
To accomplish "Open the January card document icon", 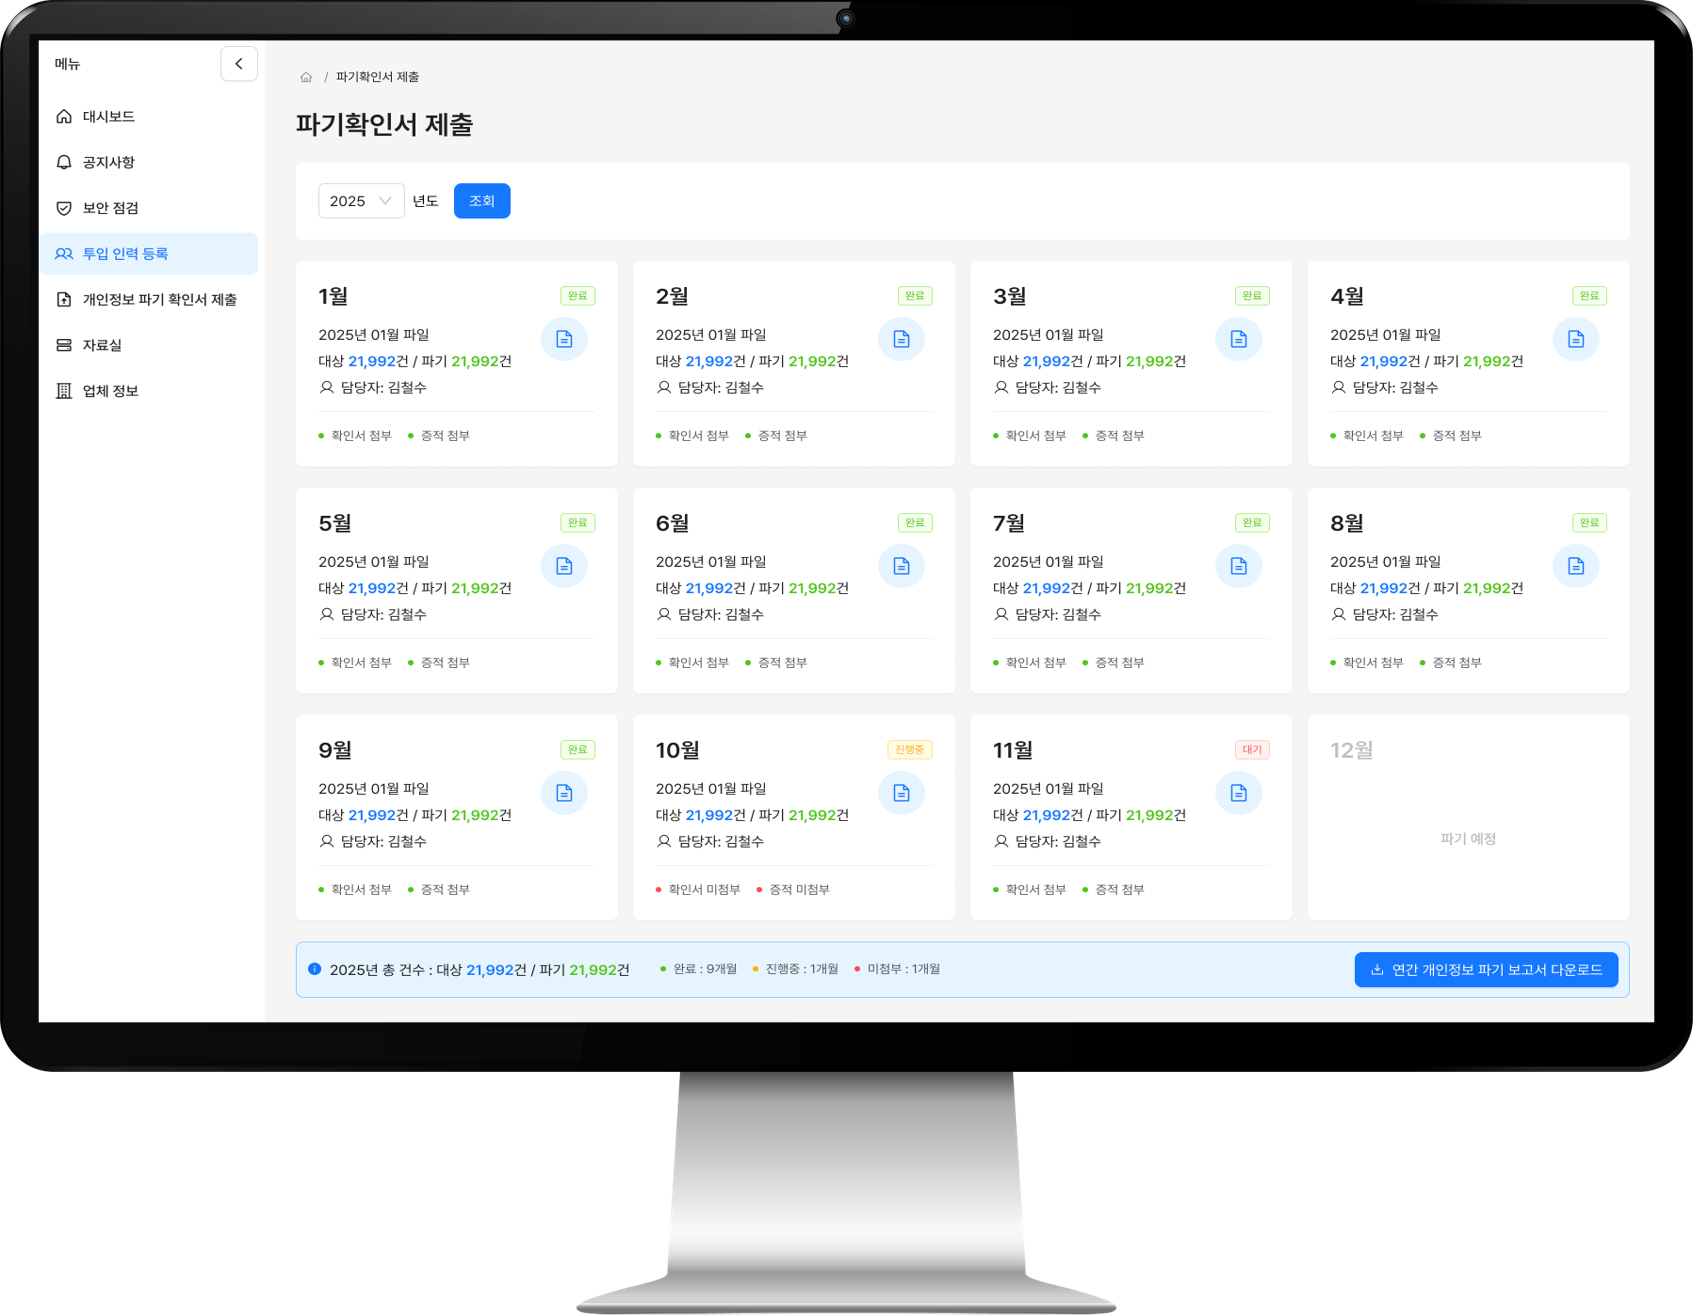I will [x=564, y=339].
